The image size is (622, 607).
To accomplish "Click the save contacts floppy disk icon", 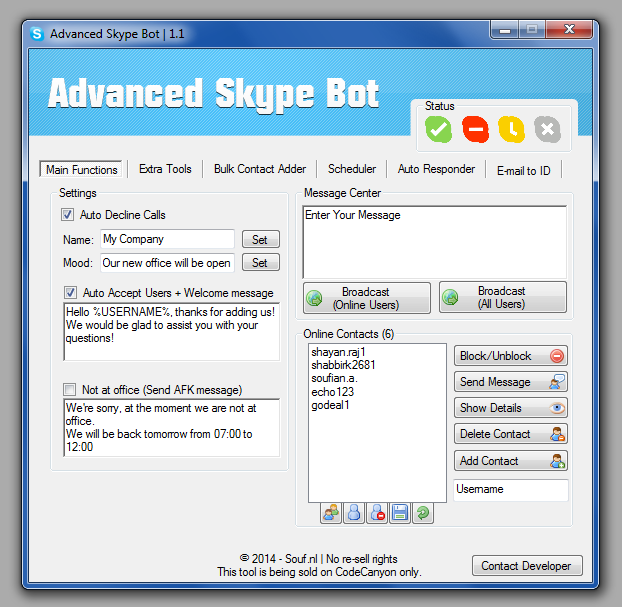I will [x=399, y=513].
